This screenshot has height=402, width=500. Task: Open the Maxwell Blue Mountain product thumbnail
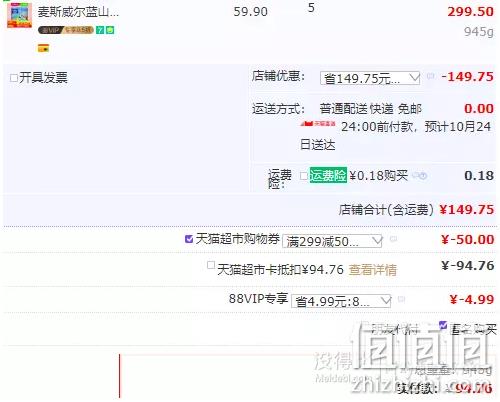click(x=20, y=15)
